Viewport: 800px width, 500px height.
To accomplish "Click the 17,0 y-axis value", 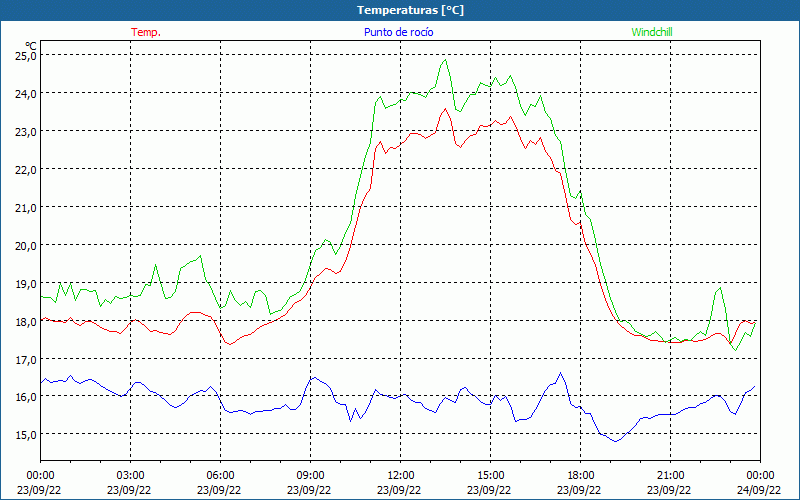I will click(26, 359).
